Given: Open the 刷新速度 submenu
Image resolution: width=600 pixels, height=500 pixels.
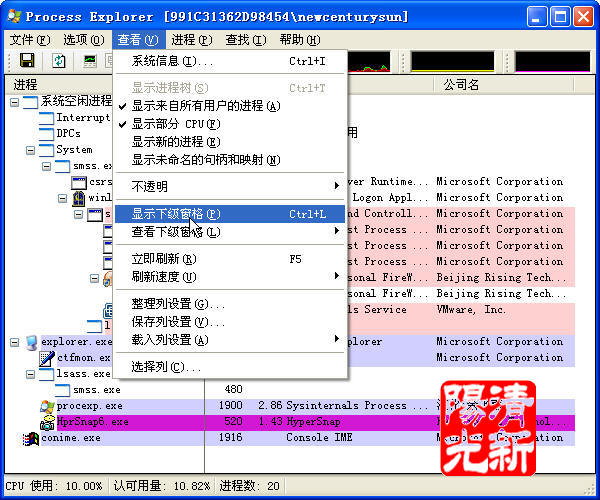Looking at the screenshot, I should pyautogui.click(x=231, y=277).
